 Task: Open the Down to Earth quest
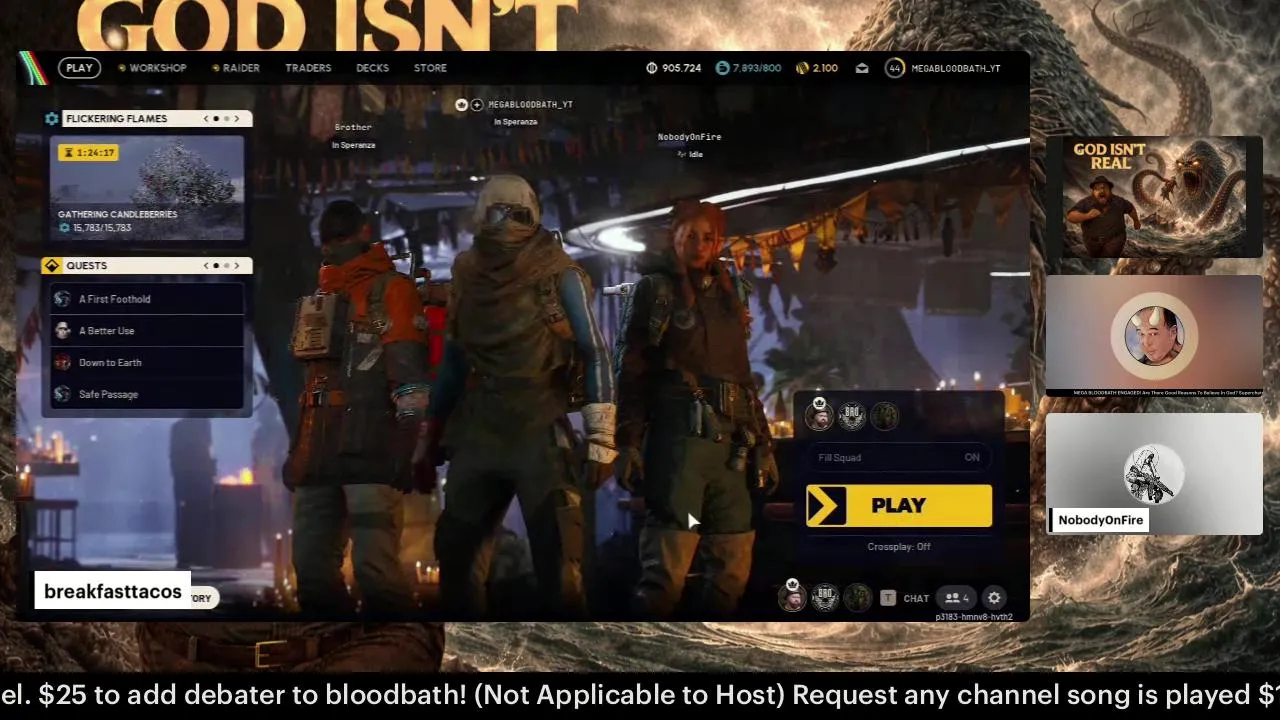[x=147, y=363]
